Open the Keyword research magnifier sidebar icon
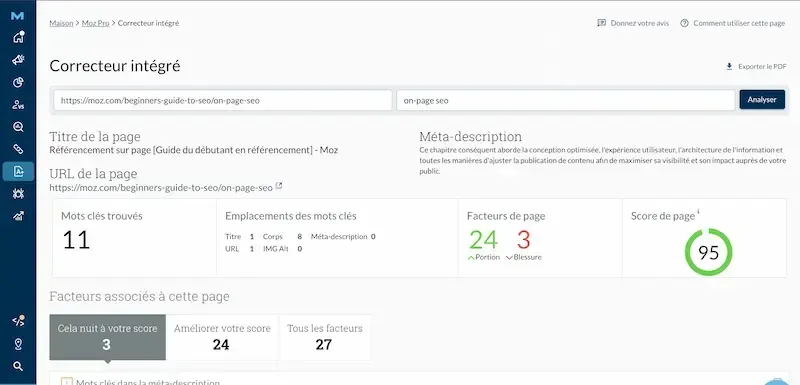This screenshot has height=385, width=800. [18, 127]
